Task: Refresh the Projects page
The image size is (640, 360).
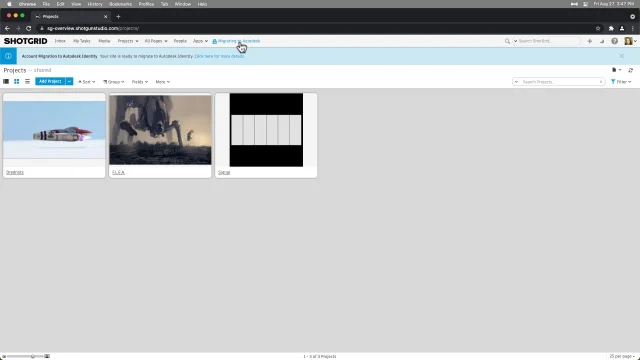Action: click(x=631, y=70)
